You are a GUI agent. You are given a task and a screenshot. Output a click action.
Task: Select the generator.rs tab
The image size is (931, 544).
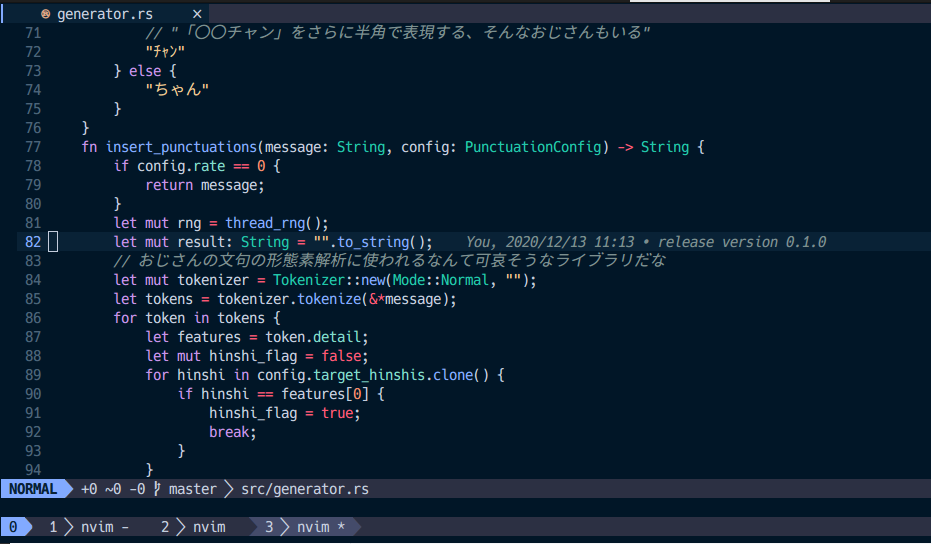tap(105, 14)
